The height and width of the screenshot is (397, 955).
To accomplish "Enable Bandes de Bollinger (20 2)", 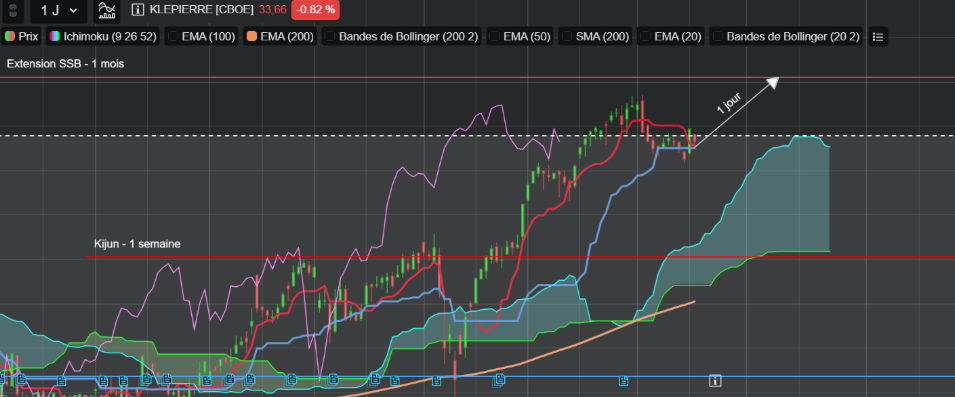I will pyautogui.click(x=786, y=37).
